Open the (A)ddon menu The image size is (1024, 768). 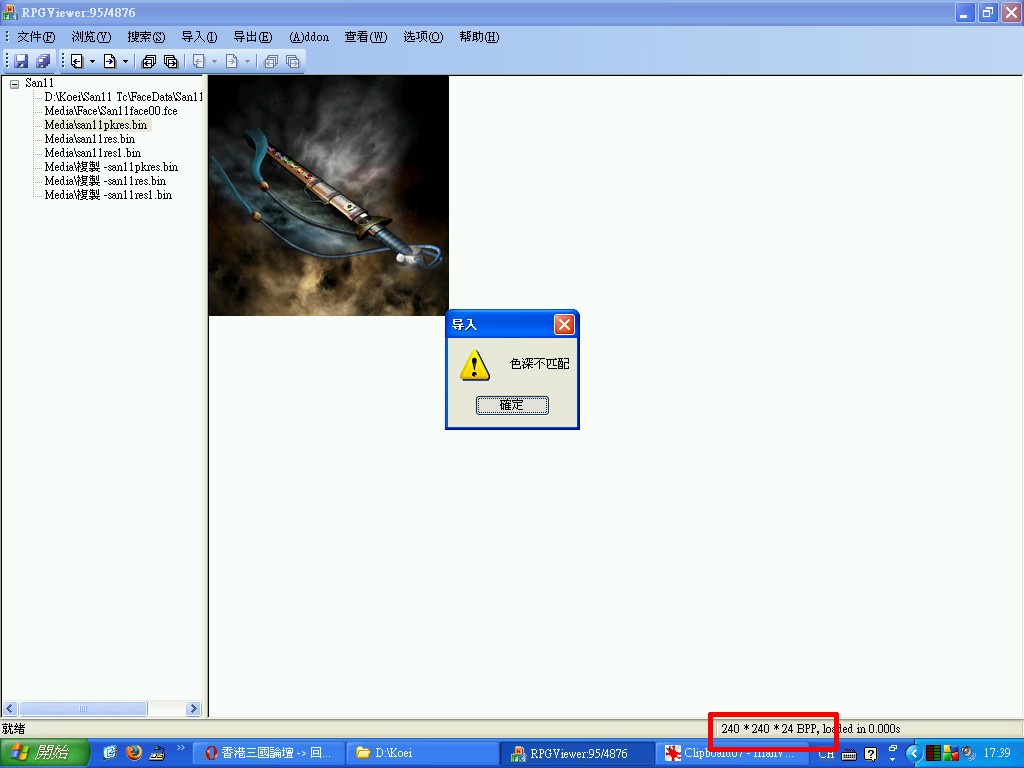309,37
